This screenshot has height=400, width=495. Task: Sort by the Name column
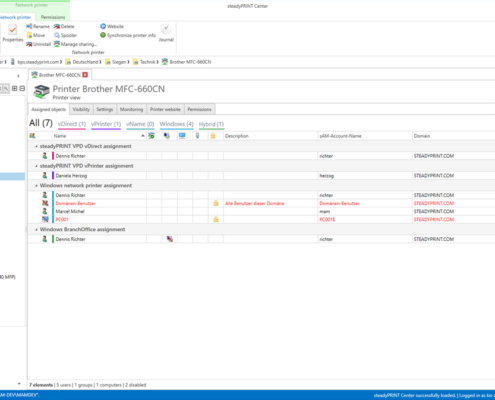[99, 136]
